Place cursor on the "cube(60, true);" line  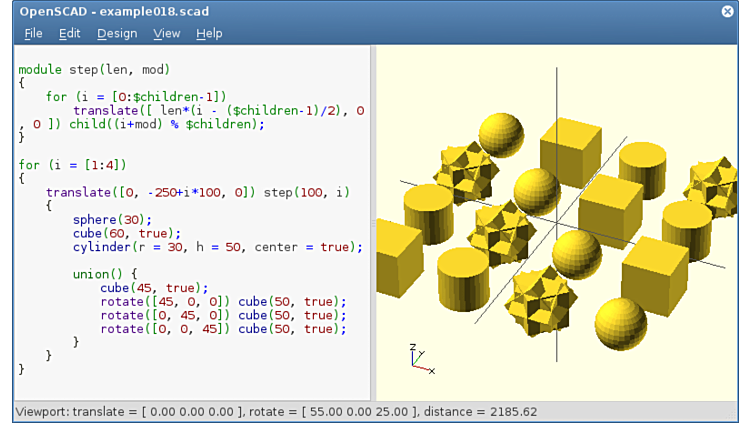124,233
